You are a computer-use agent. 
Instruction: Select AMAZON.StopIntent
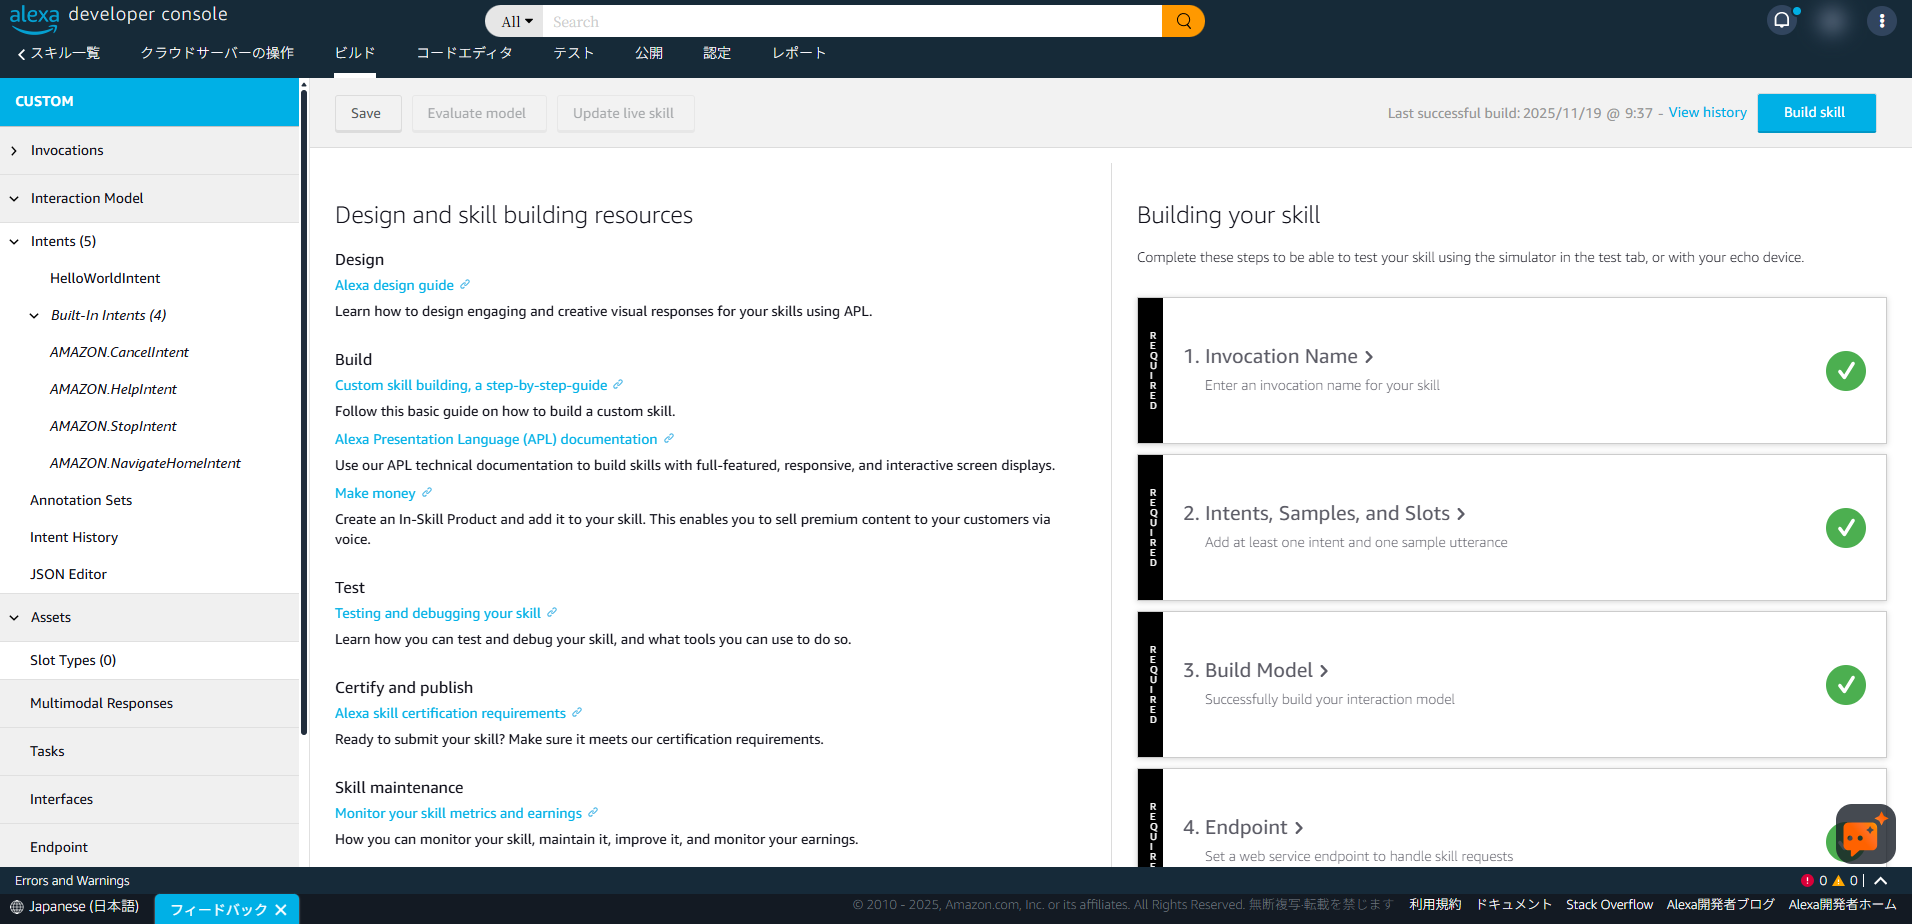point(113,426)
